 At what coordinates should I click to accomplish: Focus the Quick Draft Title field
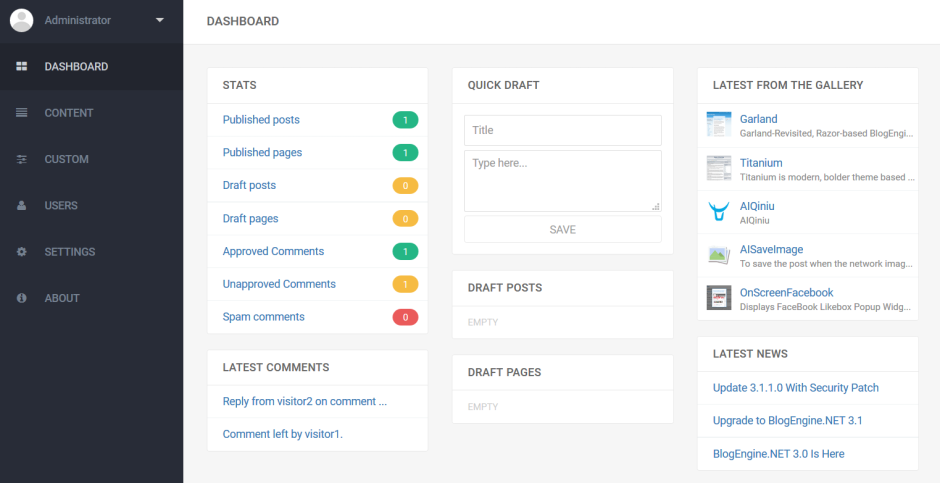(x=562, y=130)
